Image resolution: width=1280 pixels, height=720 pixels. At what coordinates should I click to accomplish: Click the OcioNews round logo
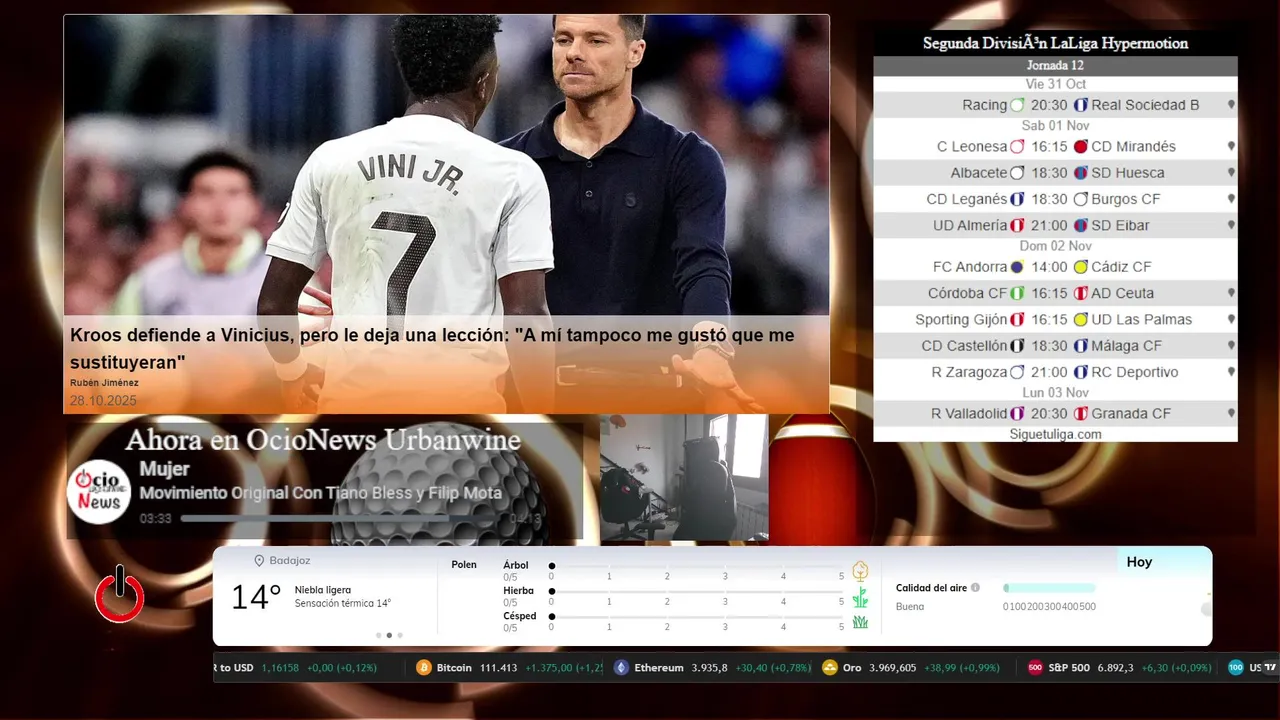pyautogui.click(x=99, y=491)
